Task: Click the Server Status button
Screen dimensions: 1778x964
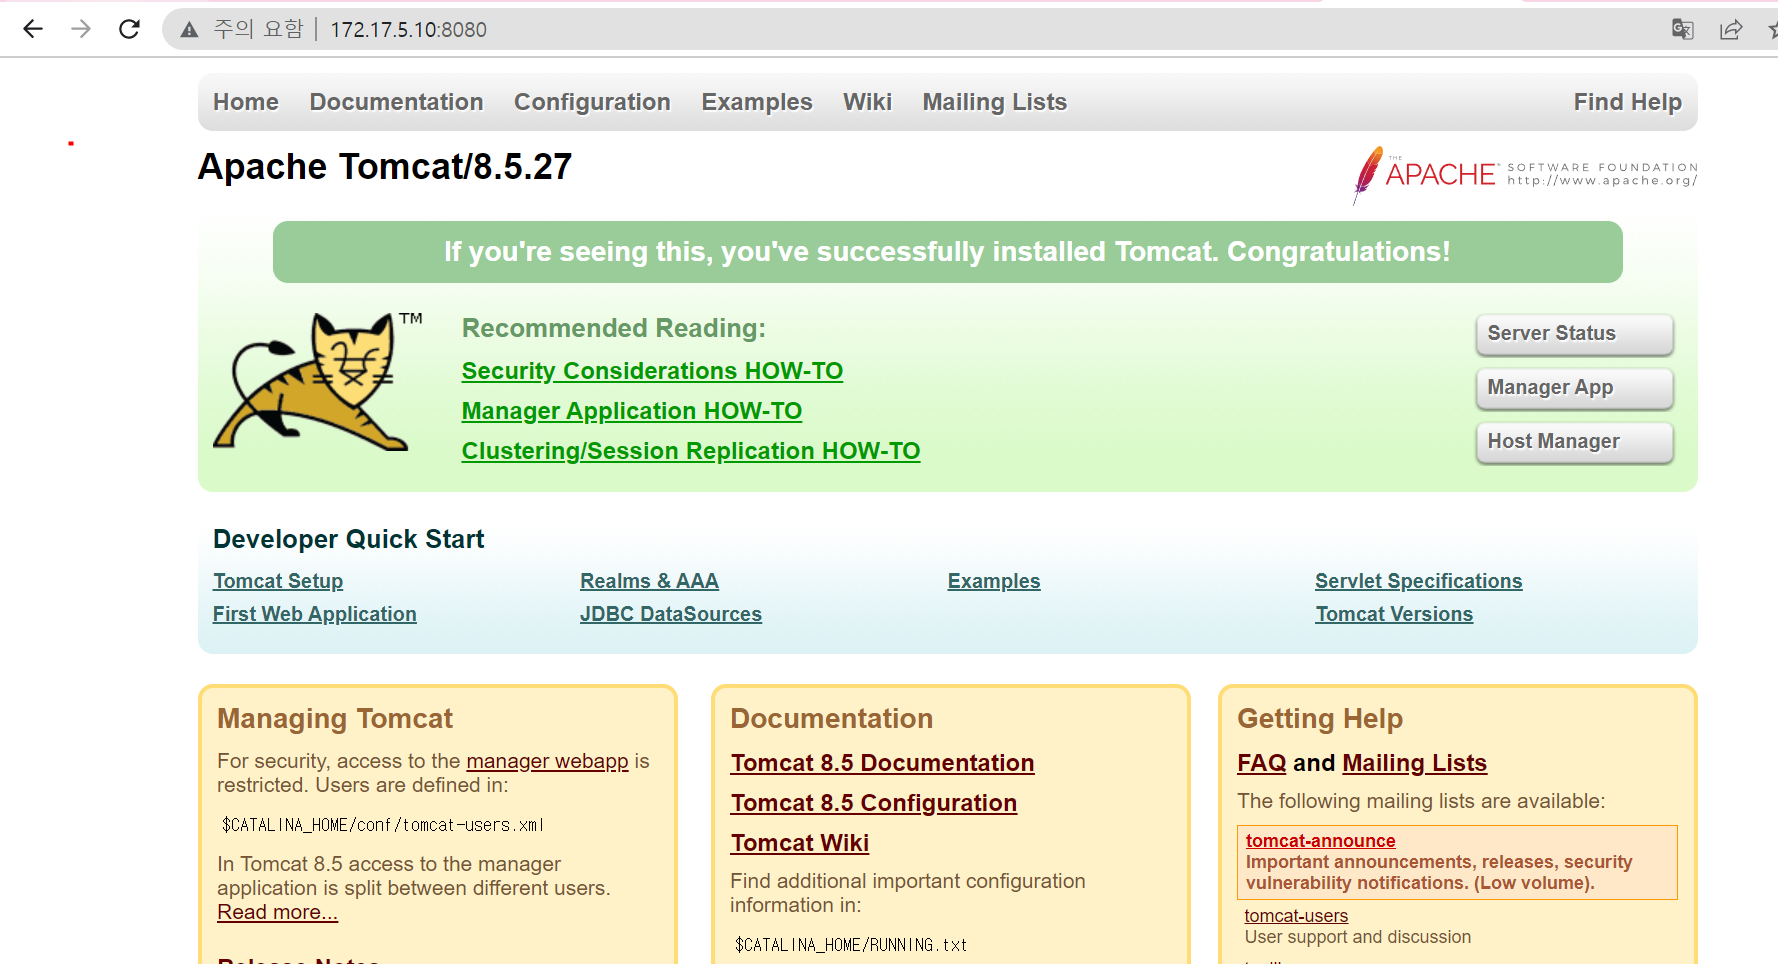Action: (1574, 334)
